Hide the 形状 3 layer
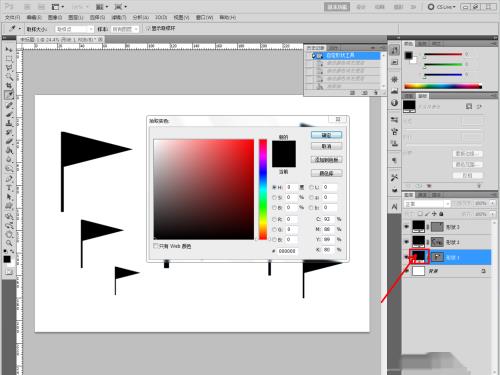Image resolution: width=500 pixels, height=375 pixels. (407, 227)
